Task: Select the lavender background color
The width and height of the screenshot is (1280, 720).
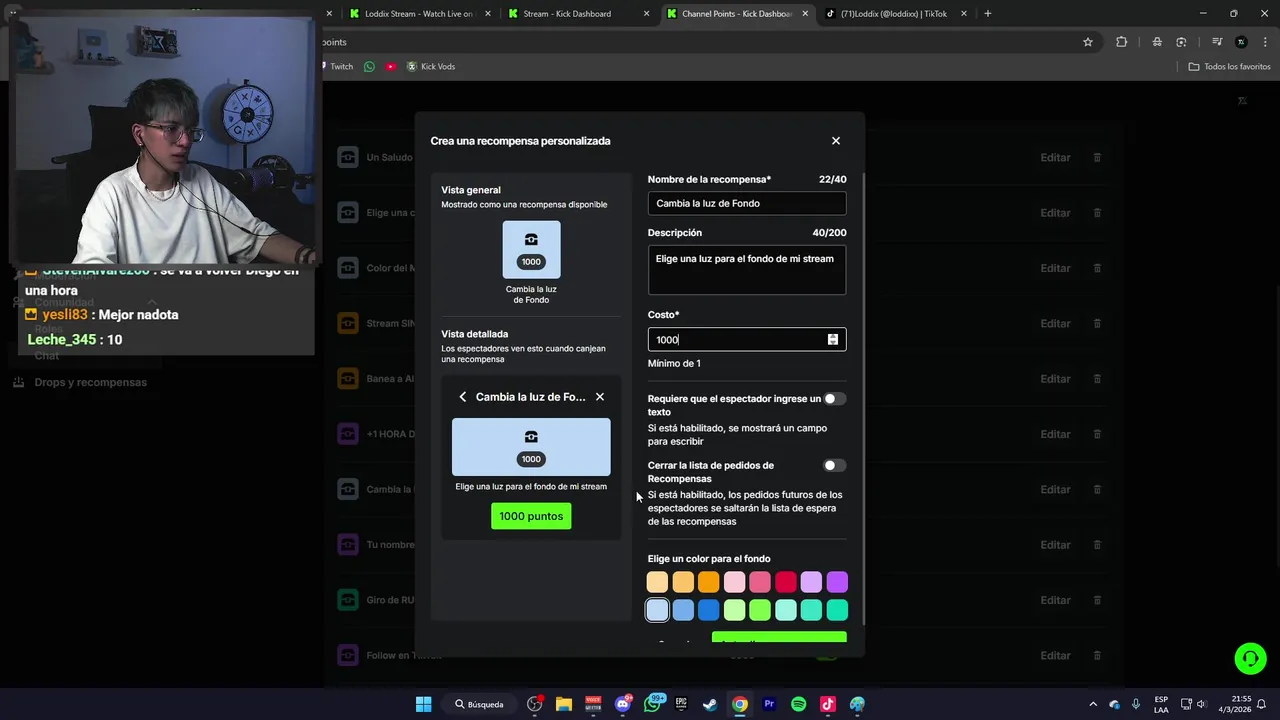Action: point(811,582)
